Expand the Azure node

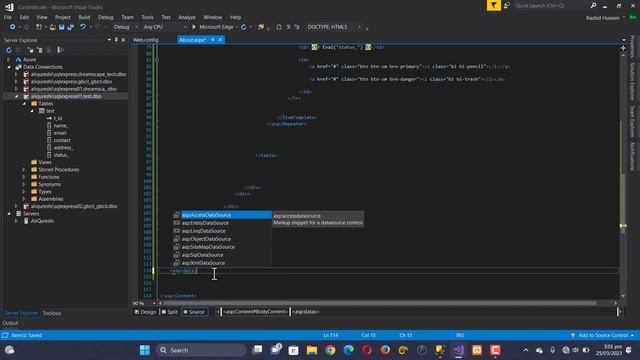(x=9, y=60)
